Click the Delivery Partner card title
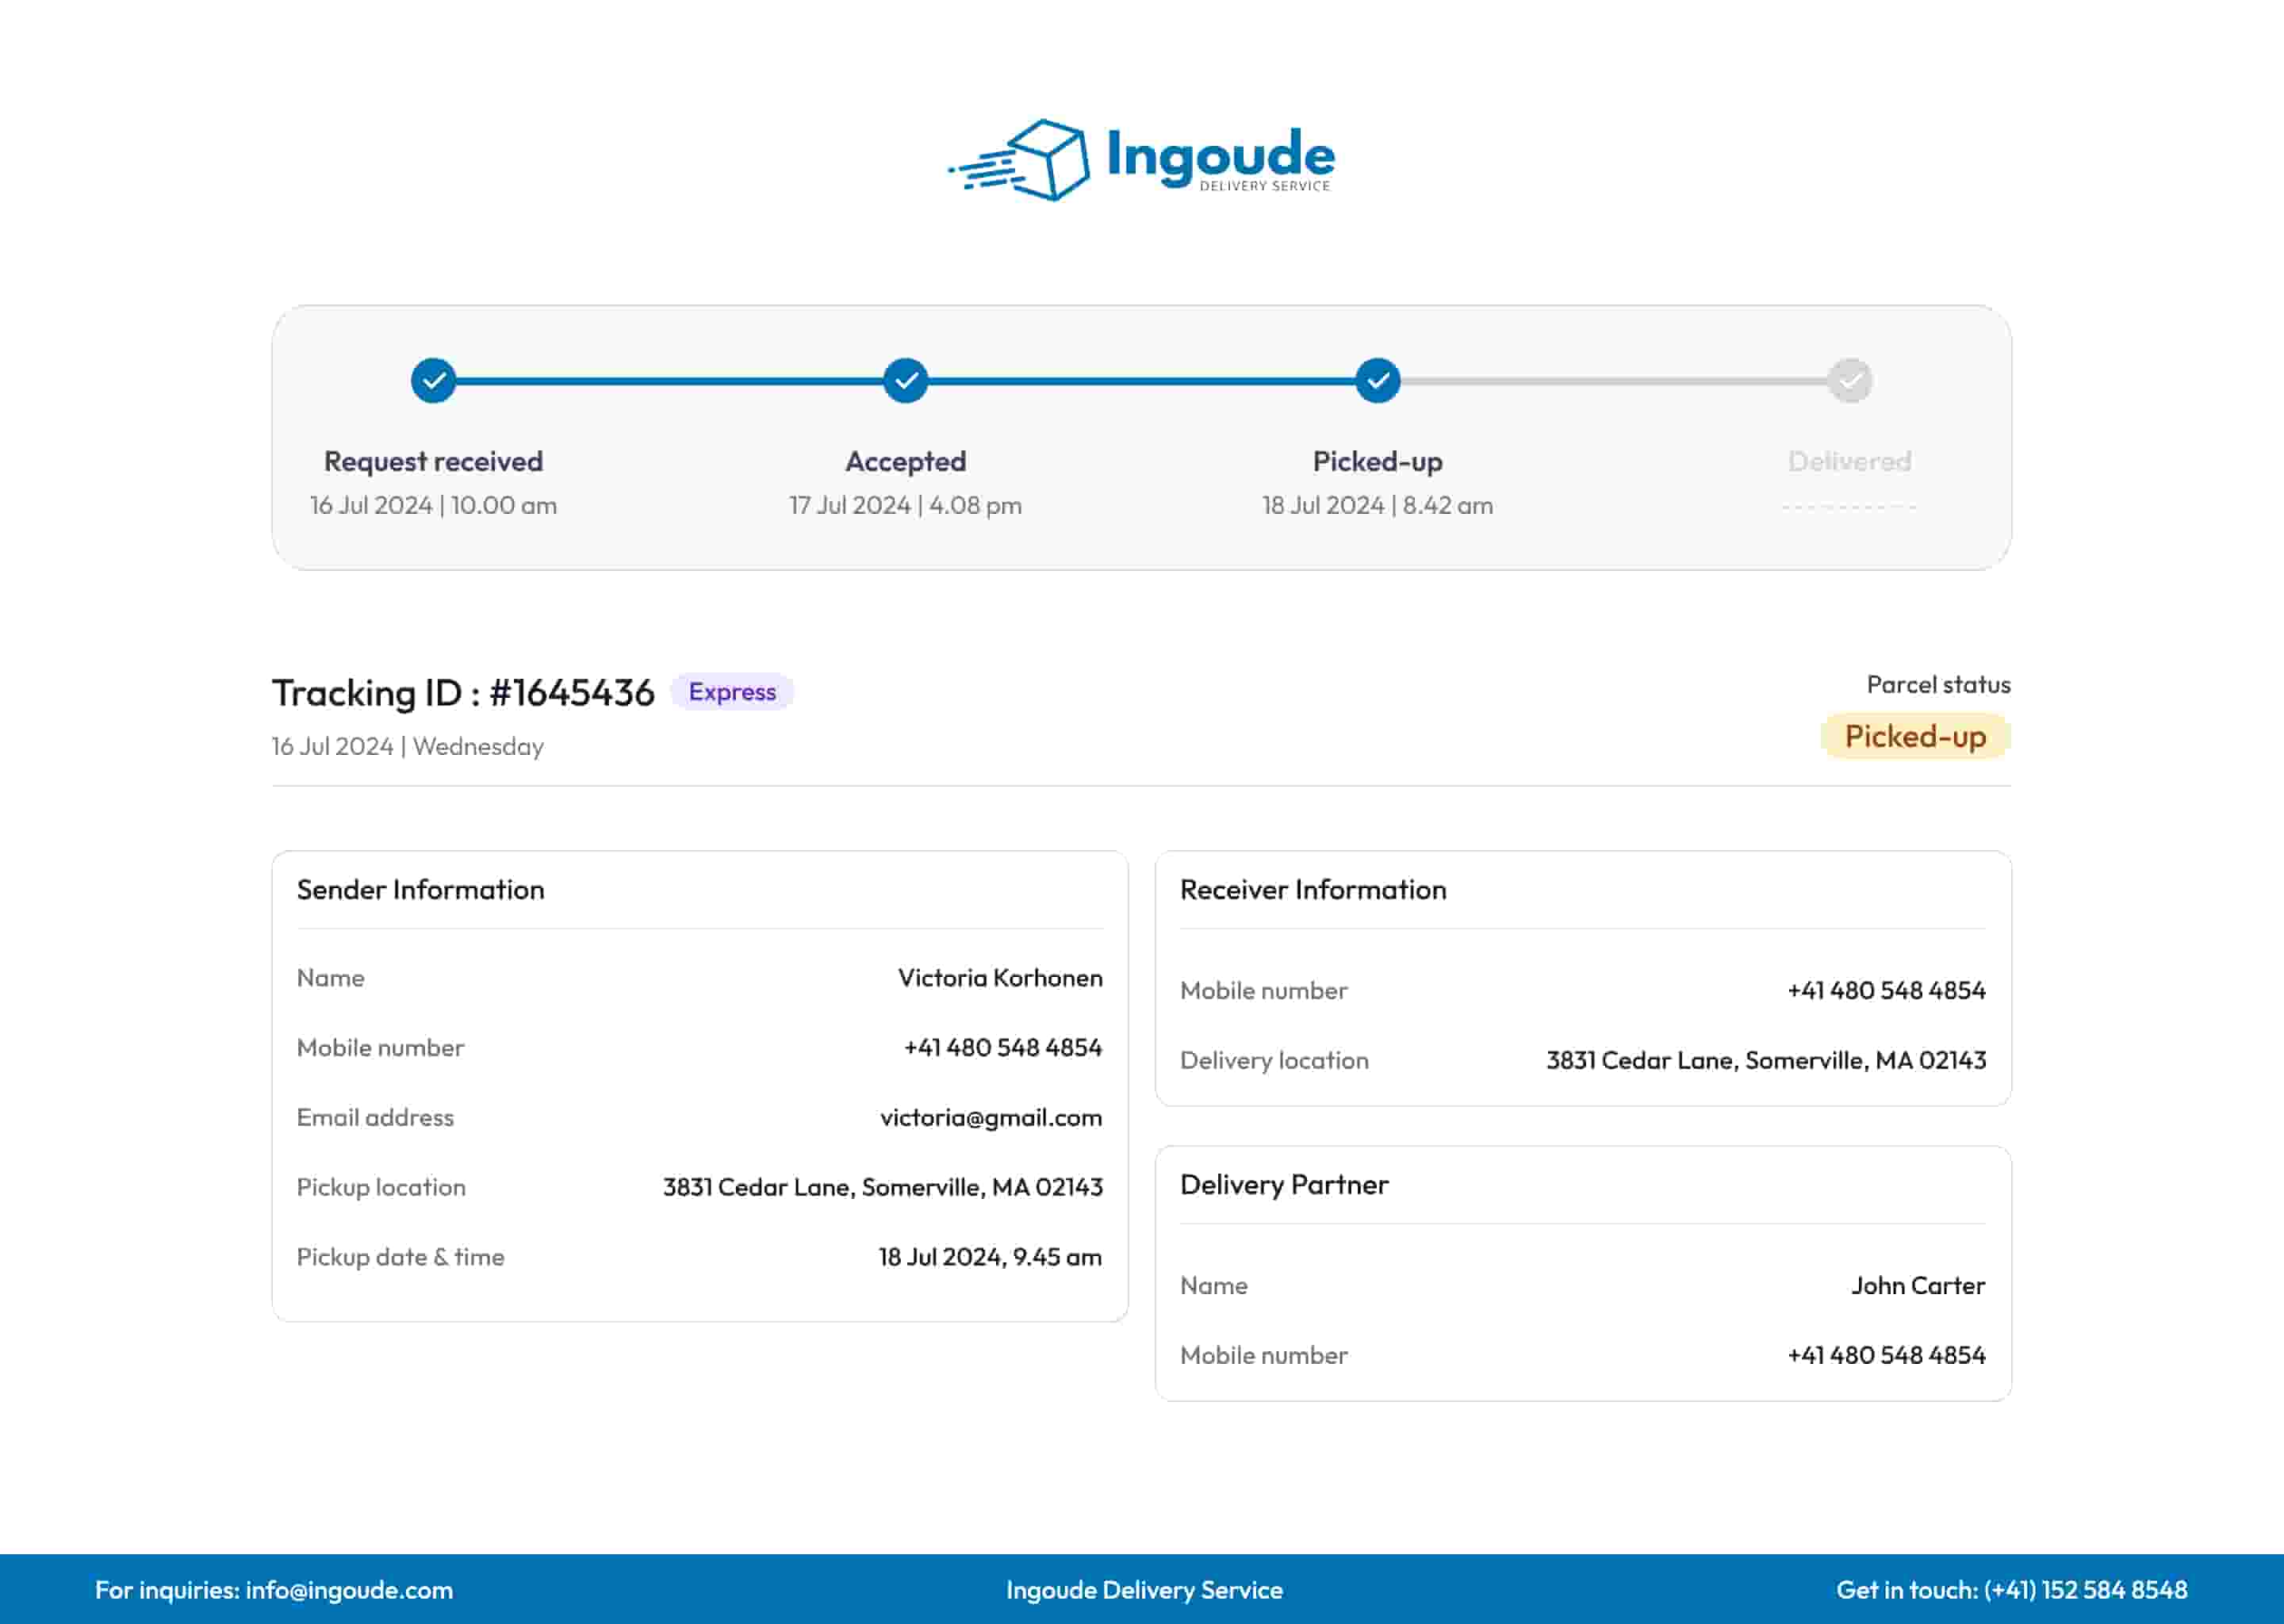Image resolution: width=2284 pixels, height=1624 pixels. click(x=1283, y=1185)
